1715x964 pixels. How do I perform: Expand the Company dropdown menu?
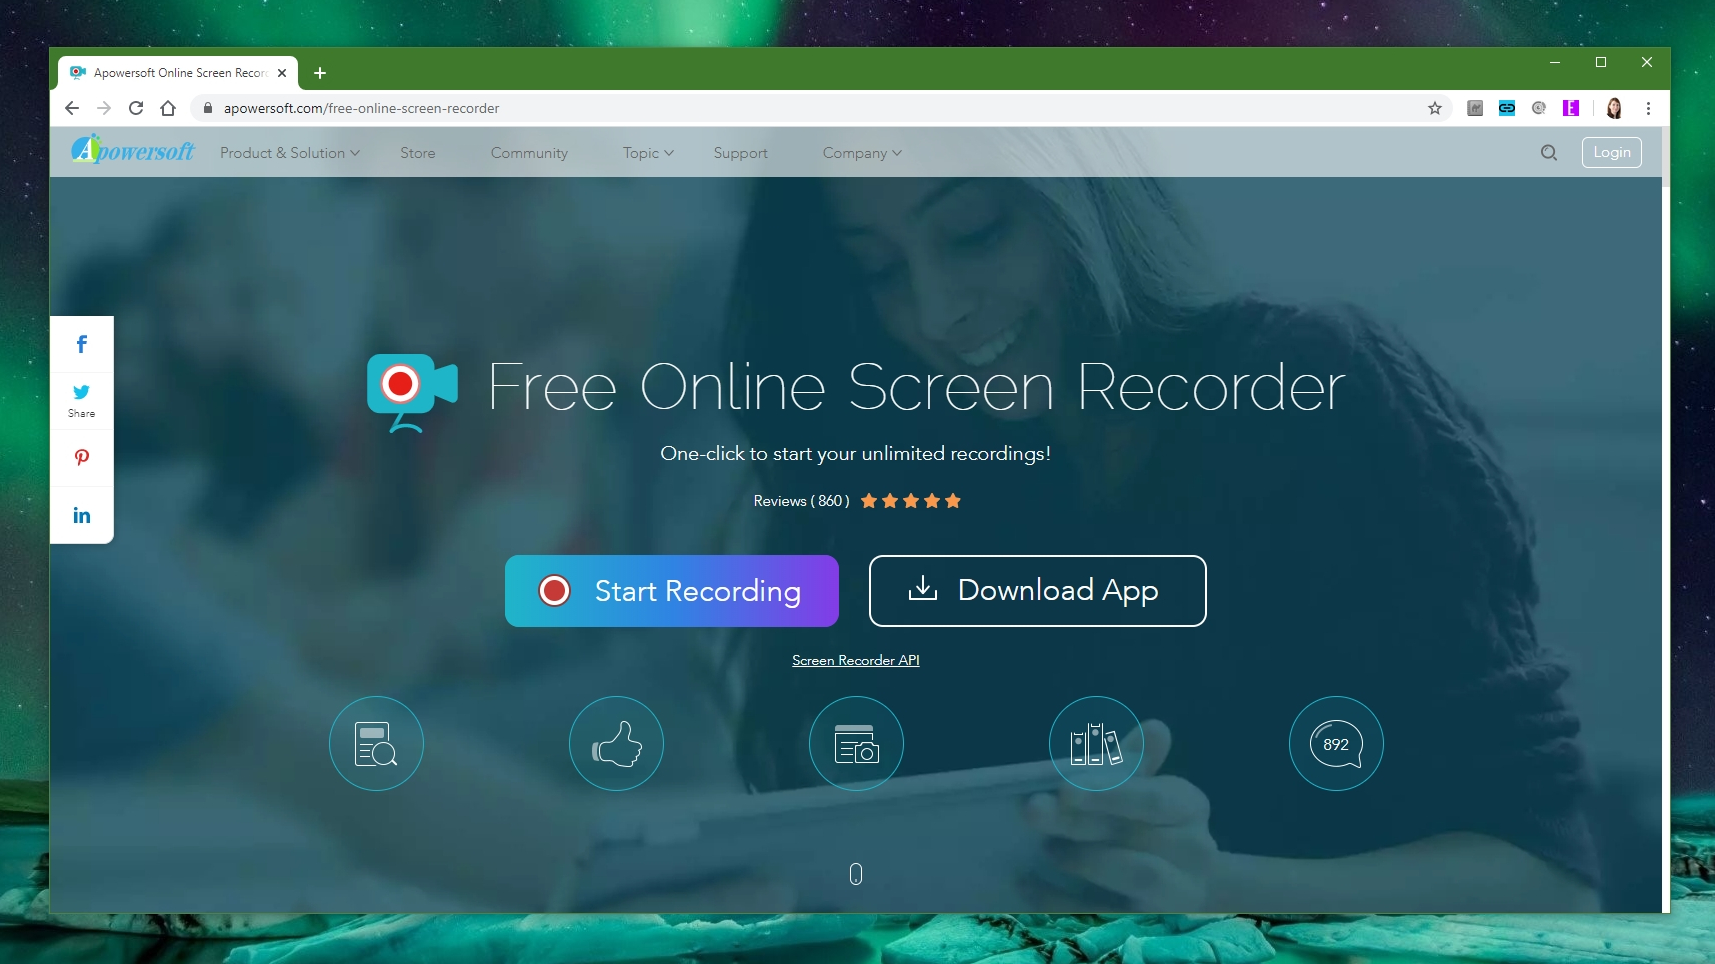coord(860,152)
